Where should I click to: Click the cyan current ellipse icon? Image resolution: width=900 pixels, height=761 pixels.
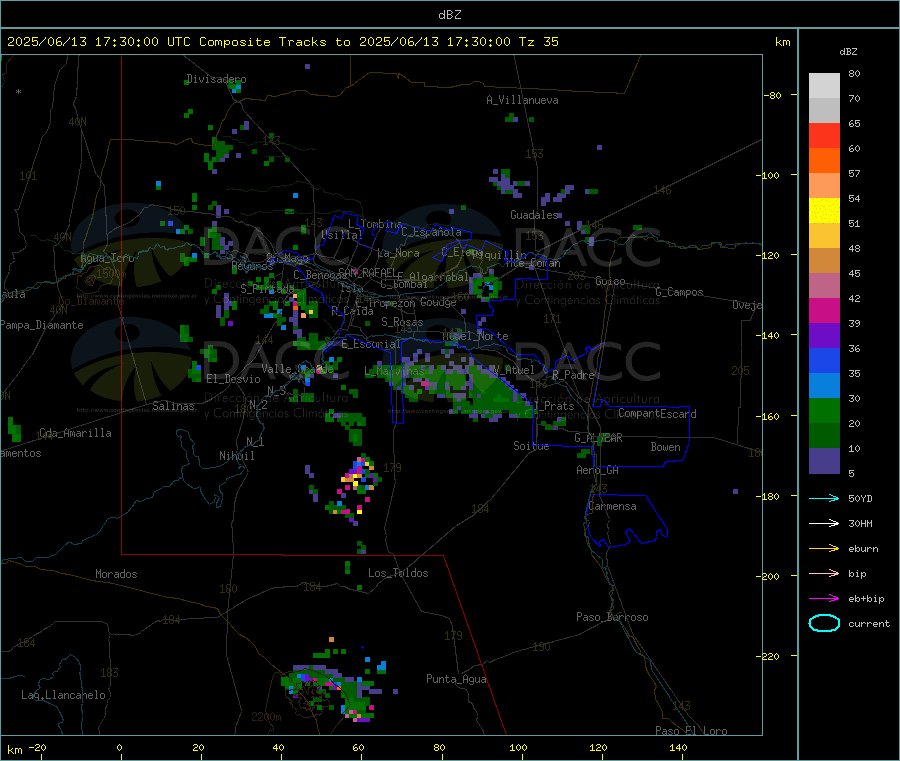tap(824, 623)
